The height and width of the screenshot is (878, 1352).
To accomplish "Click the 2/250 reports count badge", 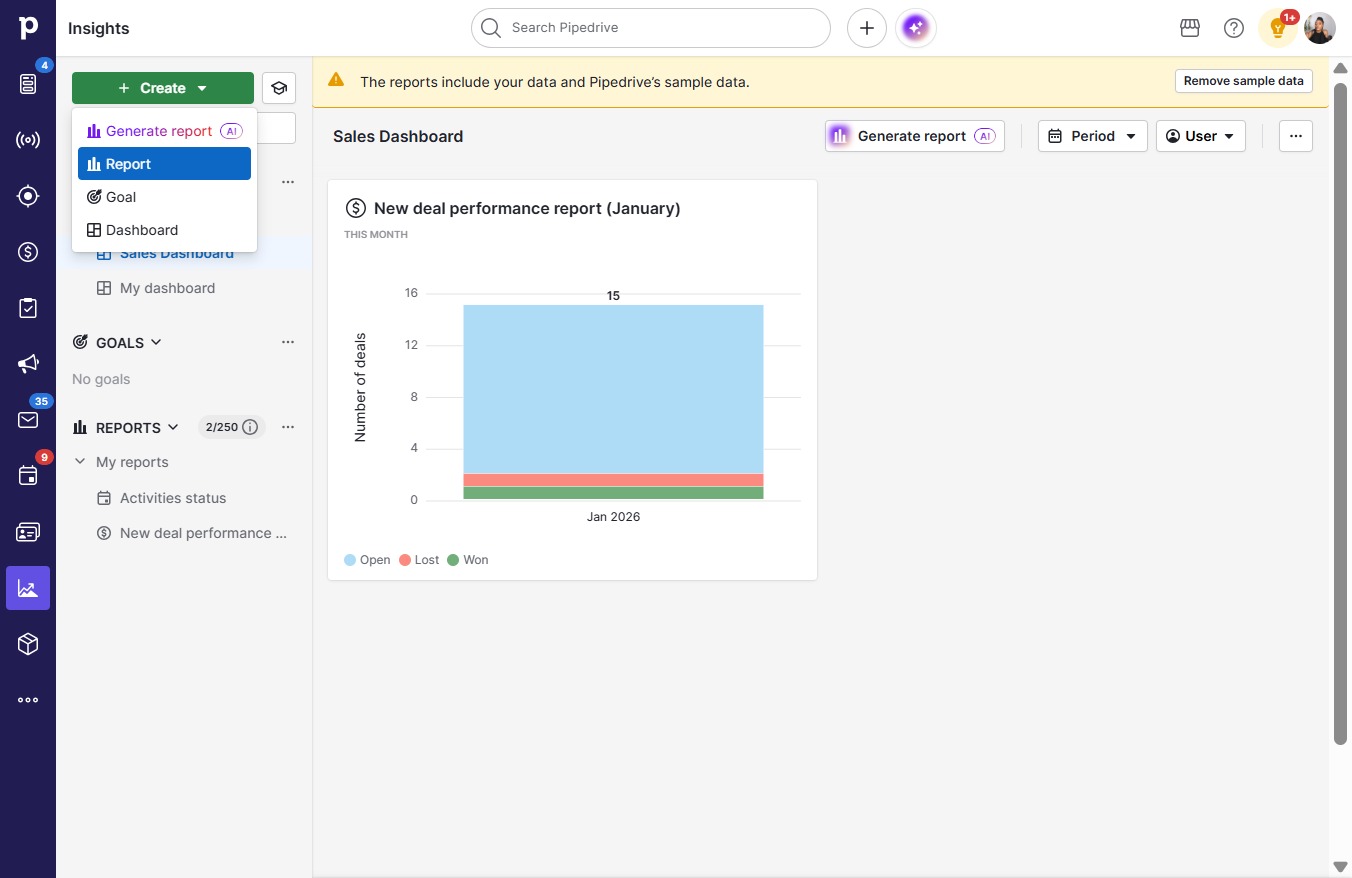I will 231,427.
